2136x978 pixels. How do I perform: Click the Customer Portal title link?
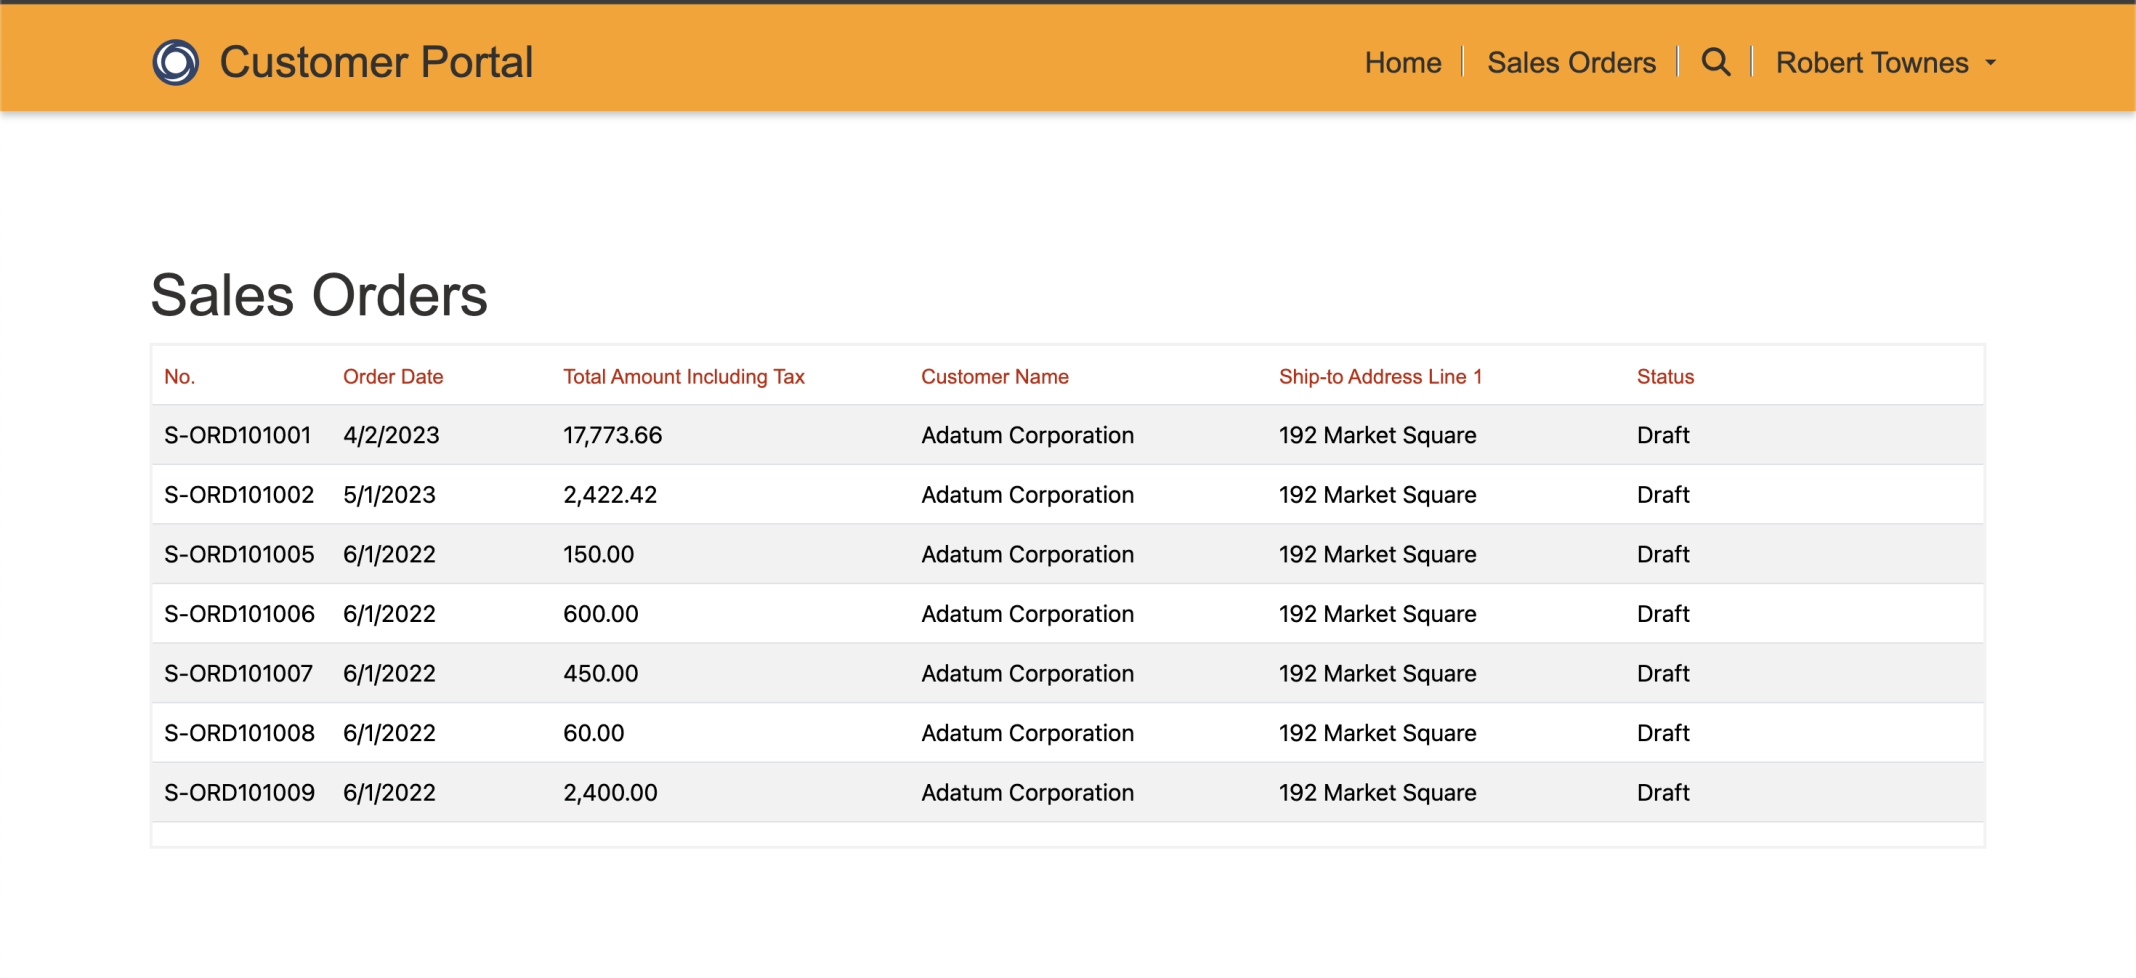pos(376,62)
